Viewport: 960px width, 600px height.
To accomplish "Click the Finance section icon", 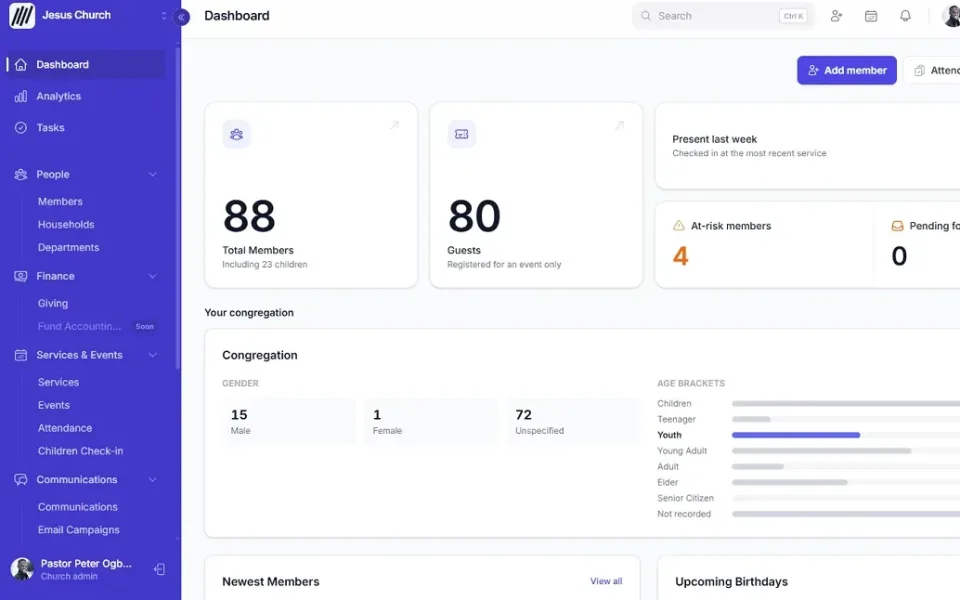I will (x=21, y=276).
